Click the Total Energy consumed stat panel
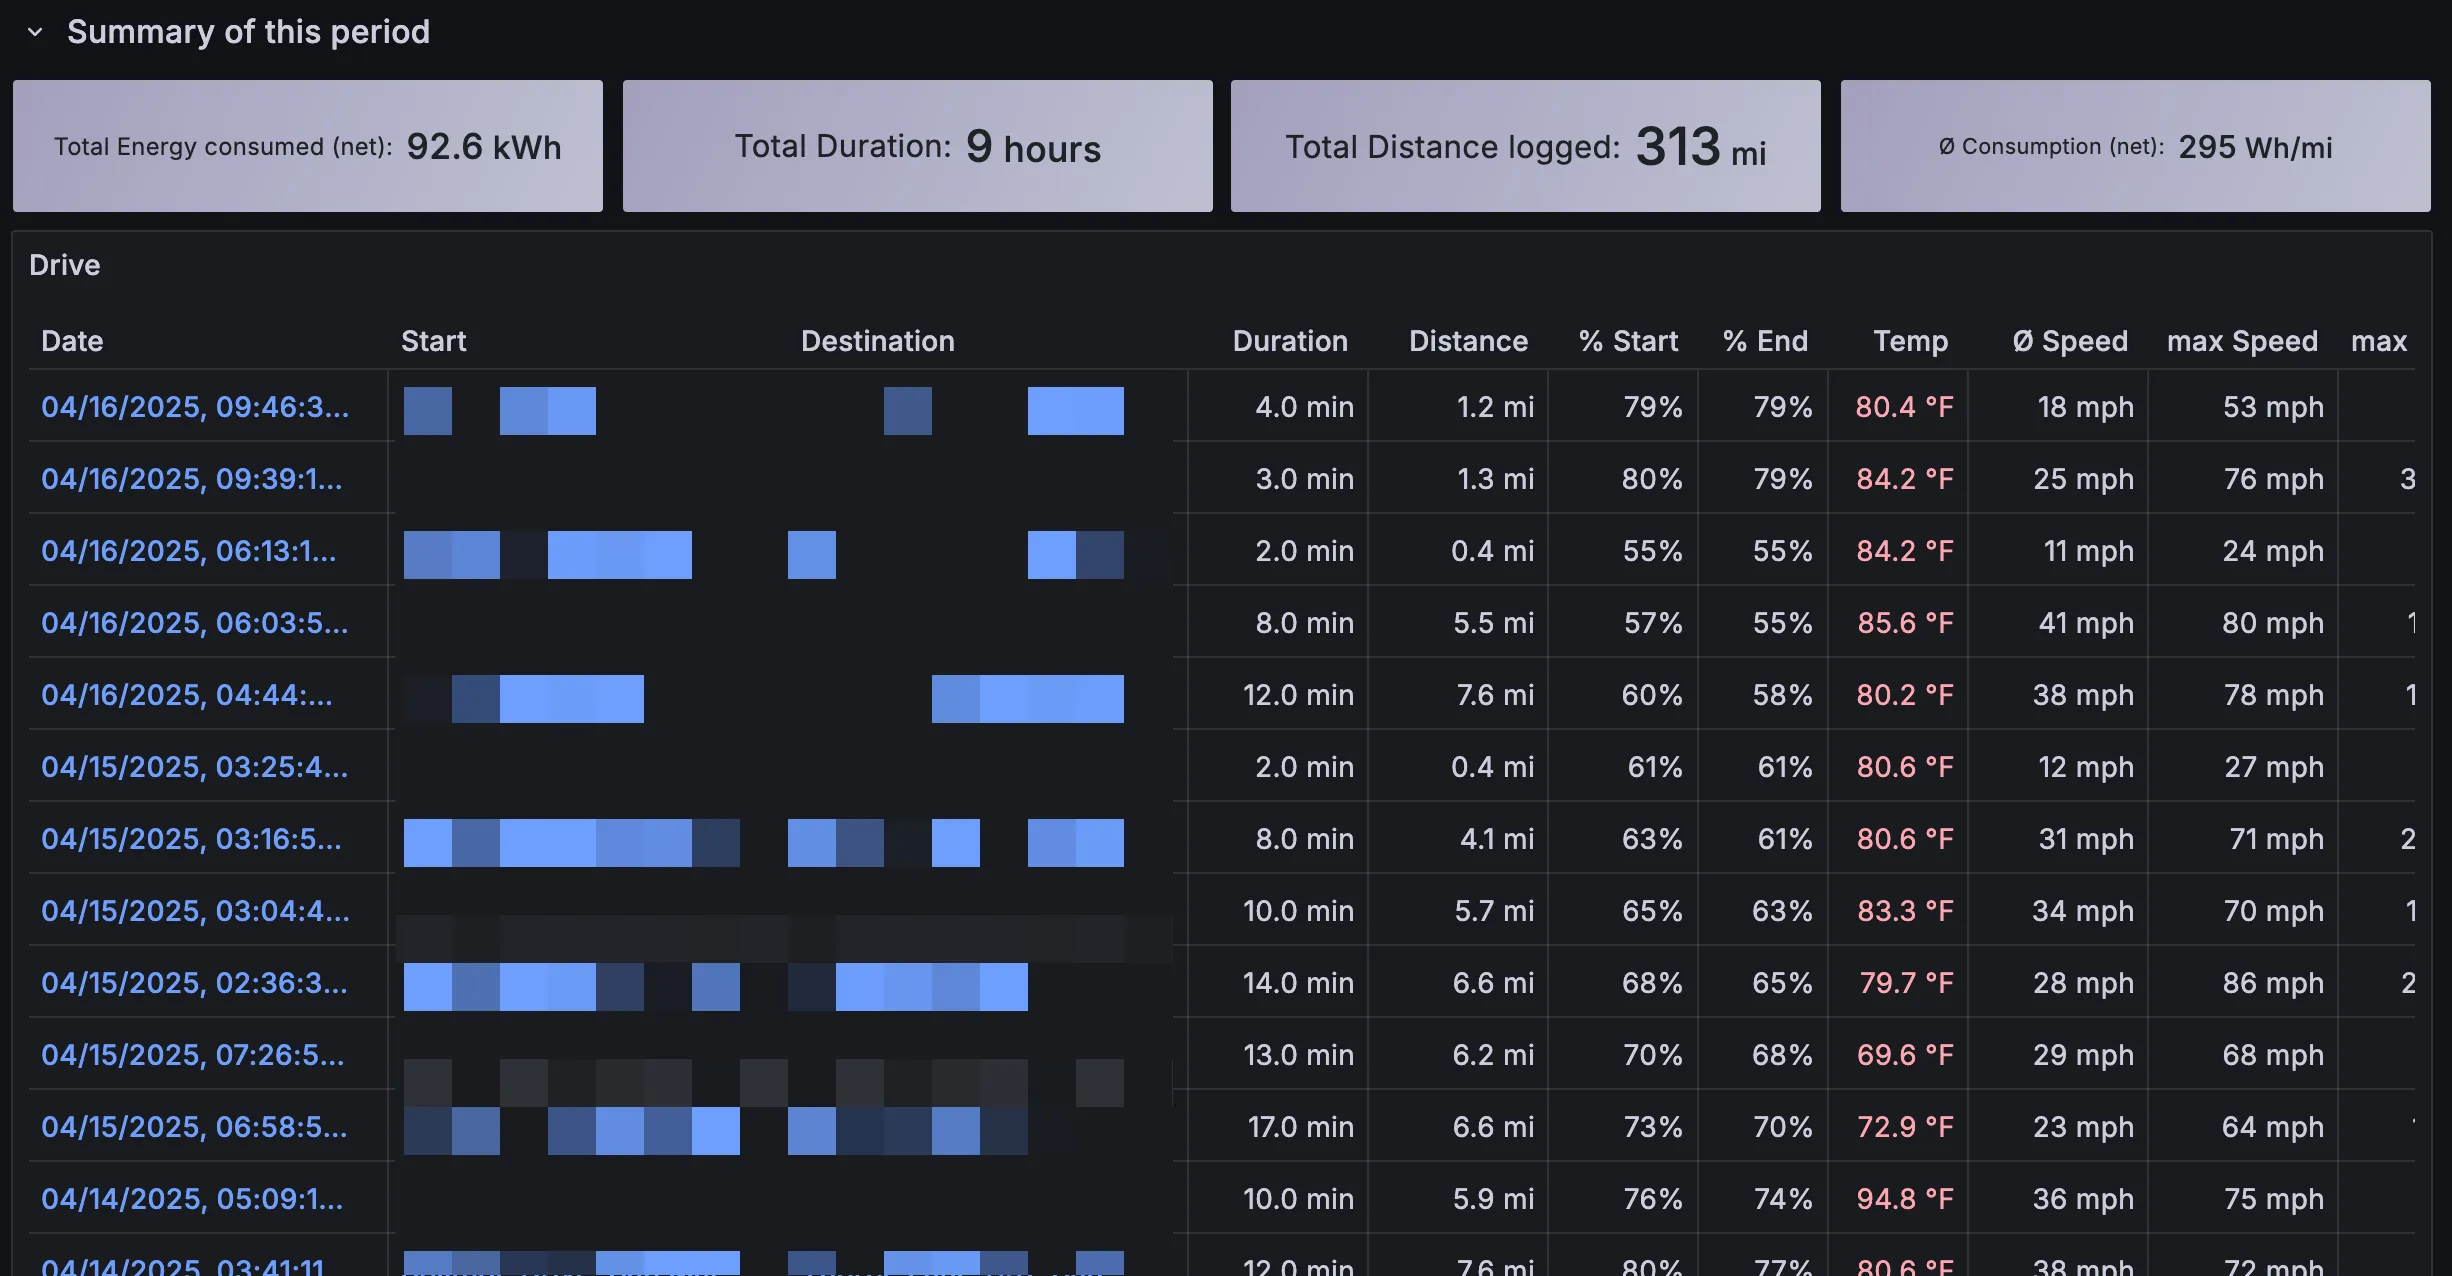 pos(307,145)
